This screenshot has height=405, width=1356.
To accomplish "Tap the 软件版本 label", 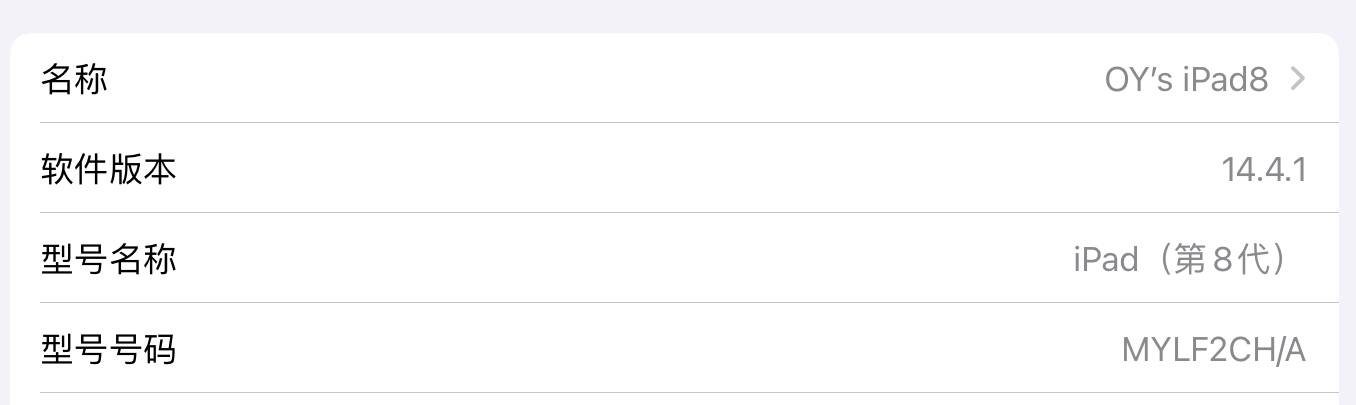I will click(x=108, y=169).
